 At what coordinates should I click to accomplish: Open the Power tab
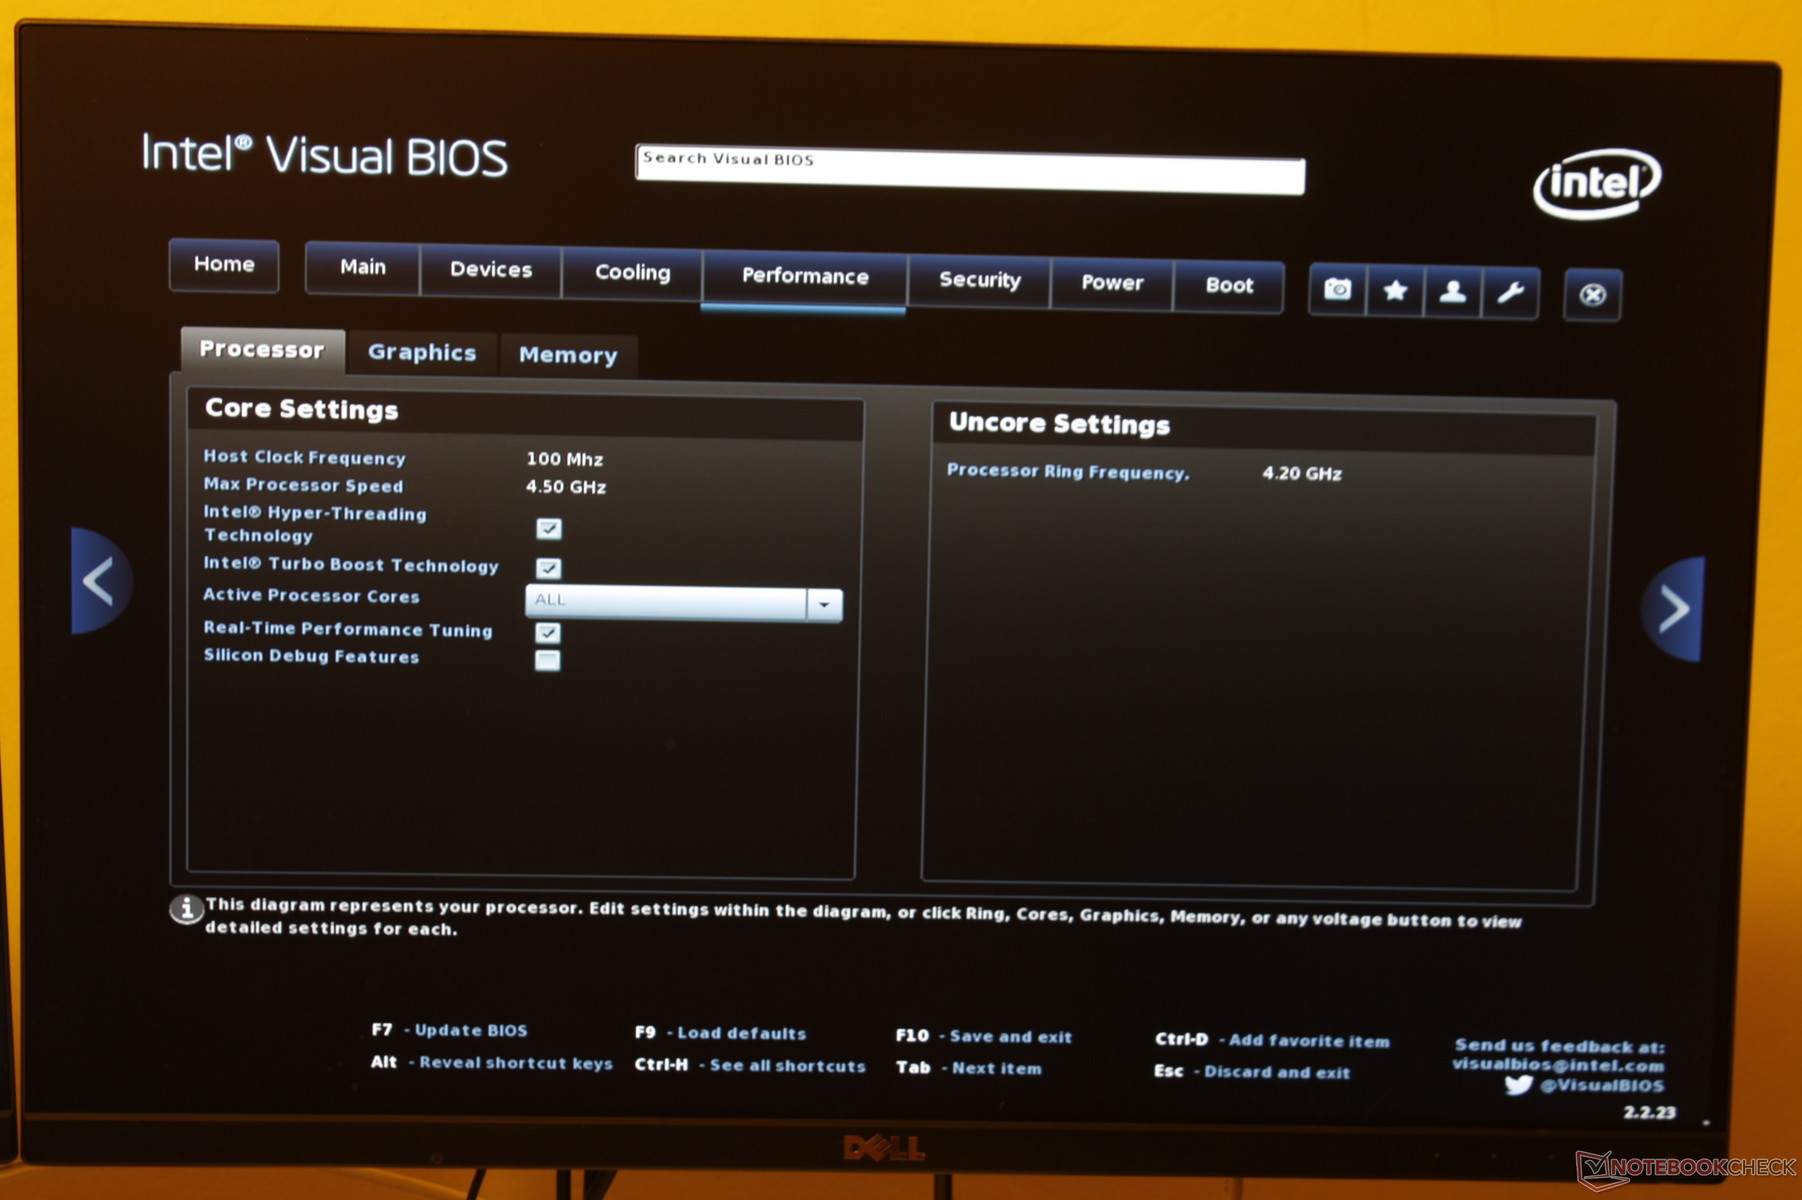(x=1112, y=283)
